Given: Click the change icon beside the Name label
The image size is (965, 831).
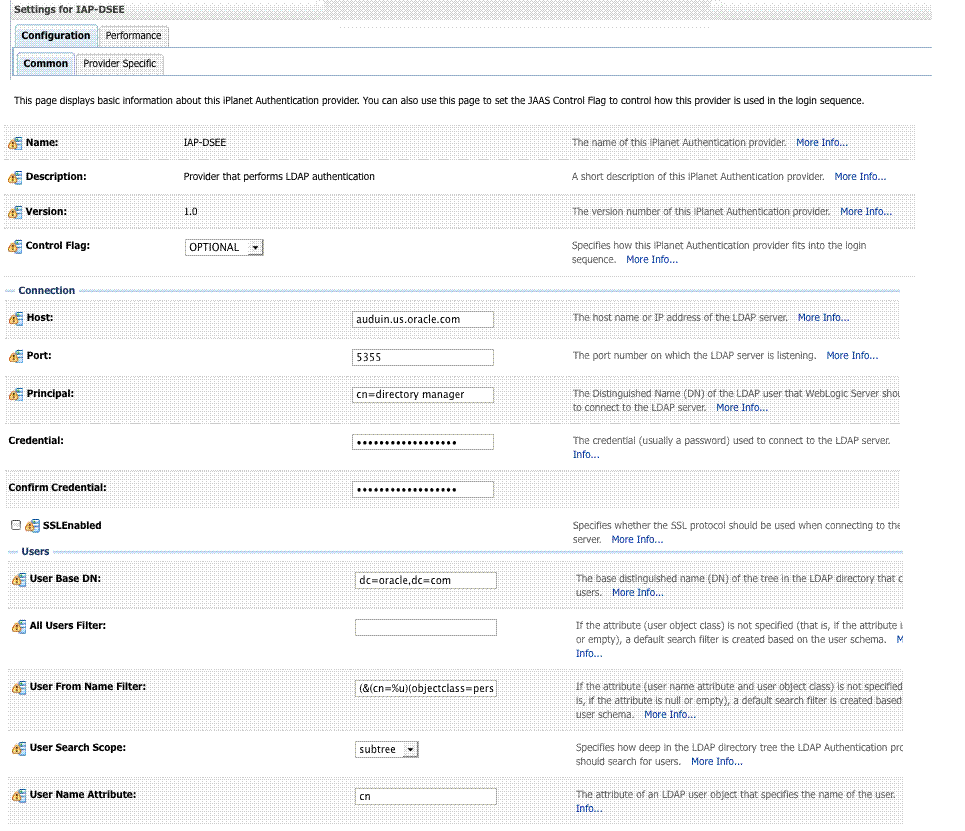Looking at the screenshot, I should pos(18,142).
